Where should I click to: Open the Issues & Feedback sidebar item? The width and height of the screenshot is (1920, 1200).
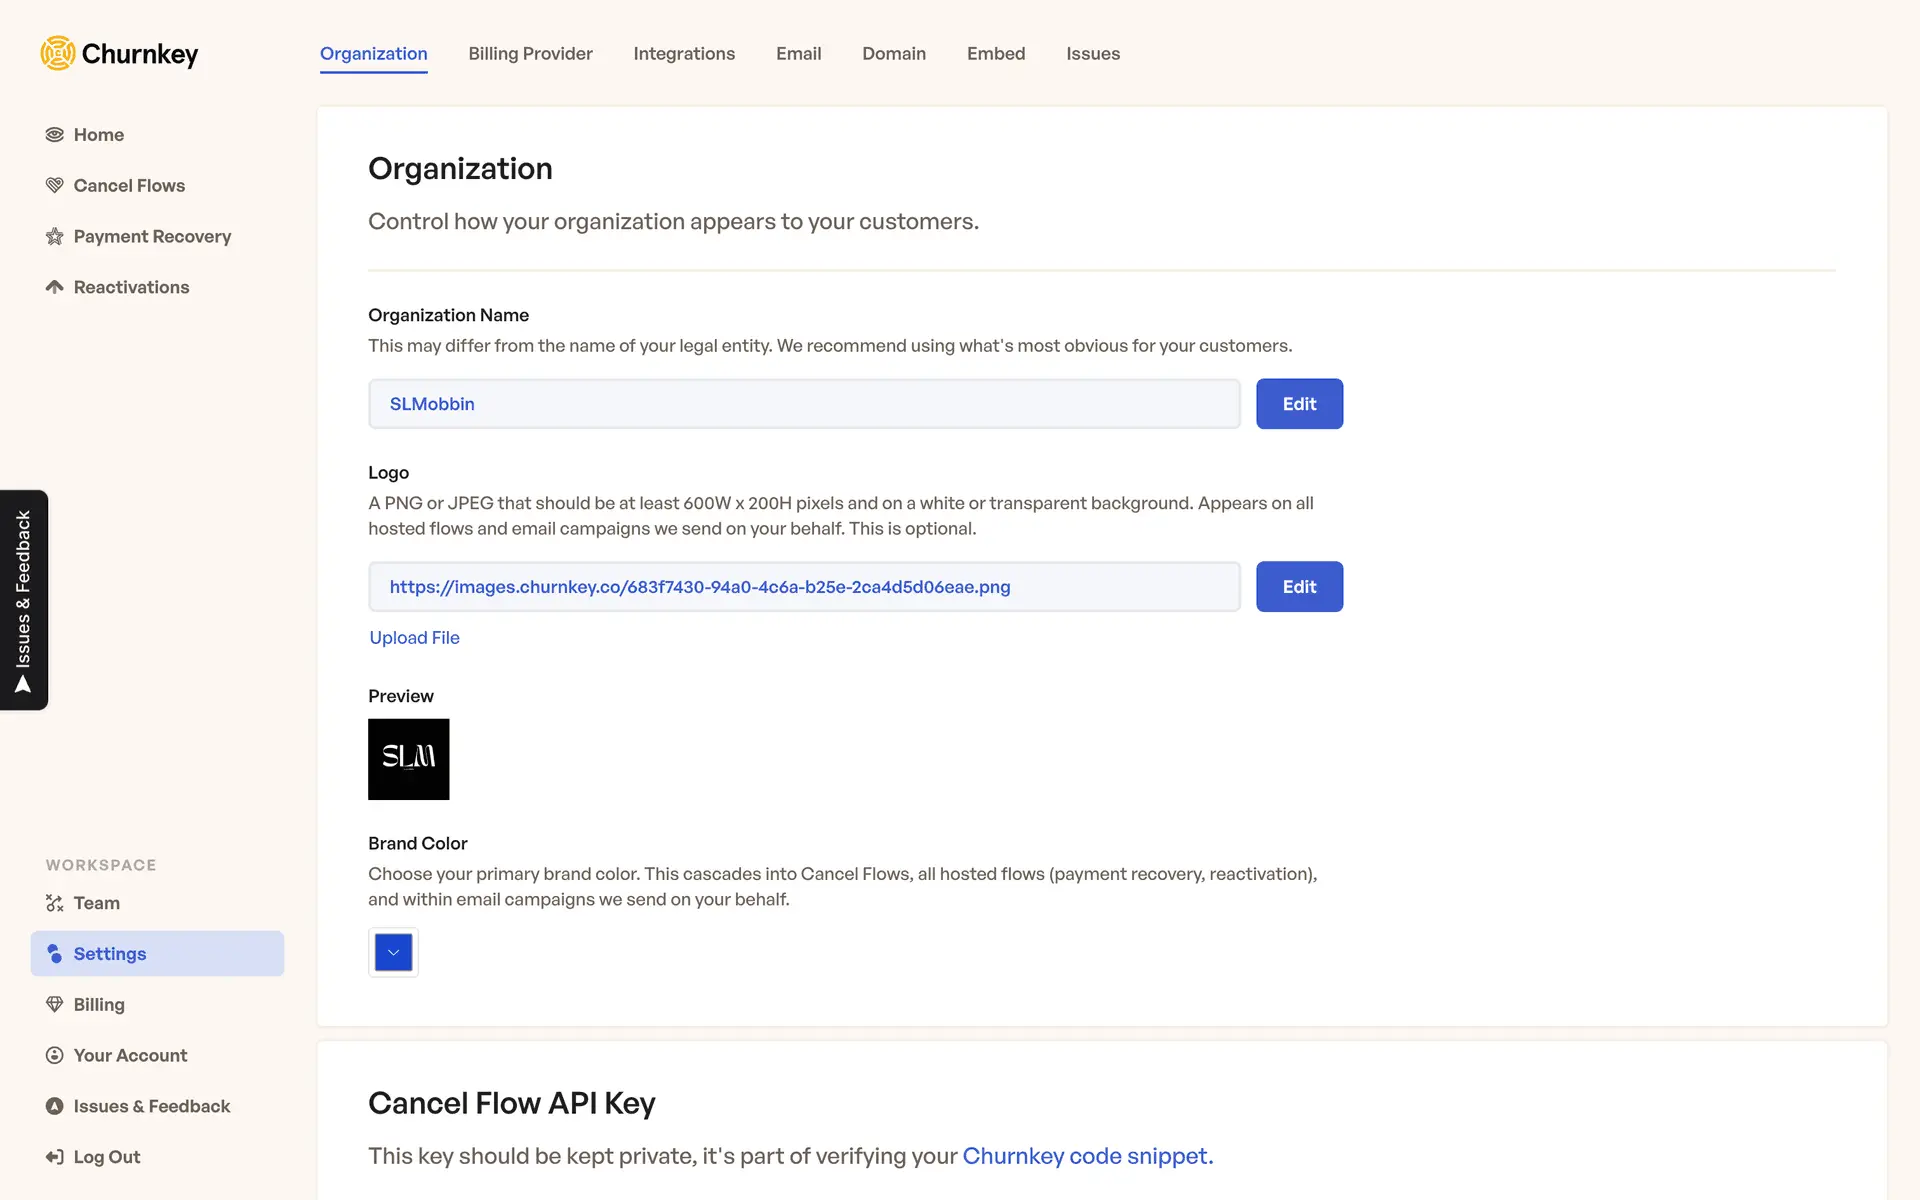[151, 1106]
